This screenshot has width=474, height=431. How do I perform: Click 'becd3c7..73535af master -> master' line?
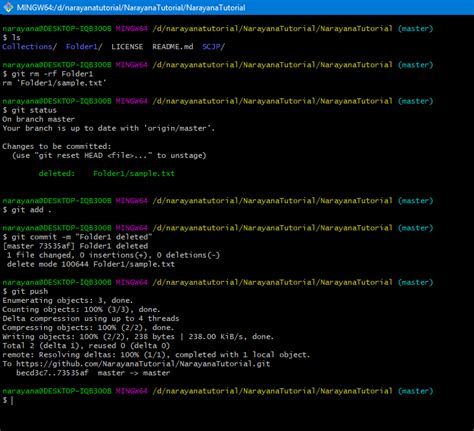[93, 373]
